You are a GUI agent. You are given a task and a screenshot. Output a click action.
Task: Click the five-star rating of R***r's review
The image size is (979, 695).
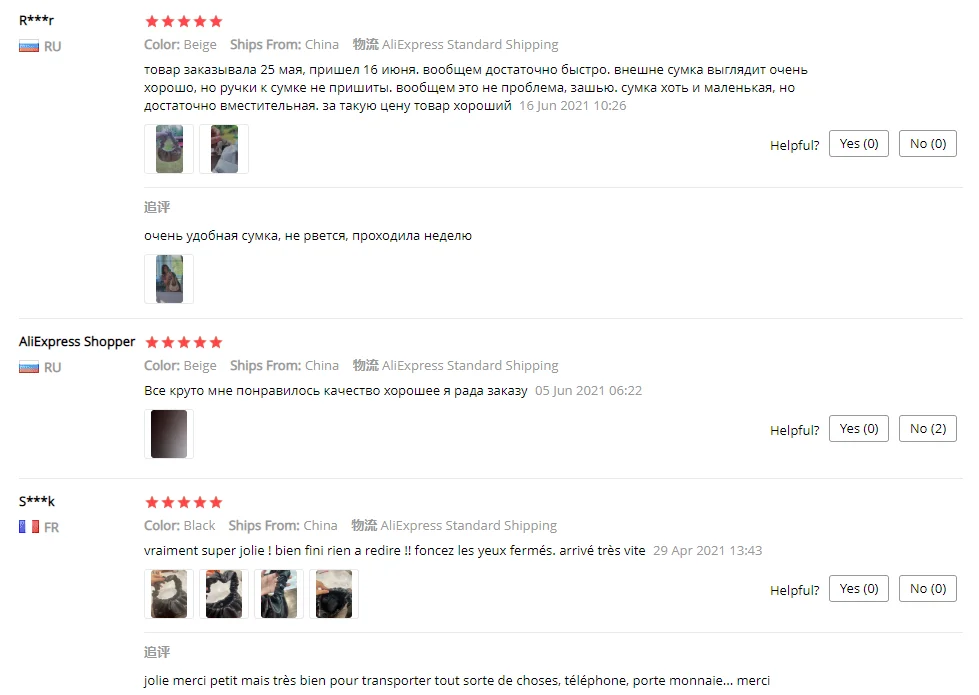[x=184, y=22]
